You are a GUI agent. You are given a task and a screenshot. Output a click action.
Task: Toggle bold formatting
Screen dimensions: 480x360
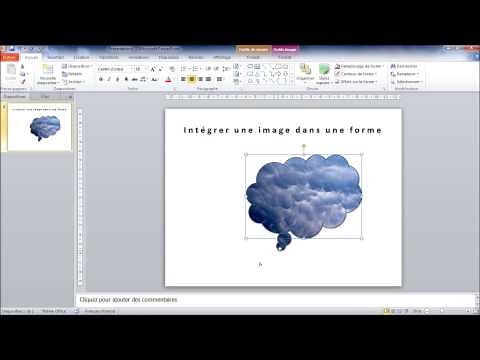pos(101,79)
